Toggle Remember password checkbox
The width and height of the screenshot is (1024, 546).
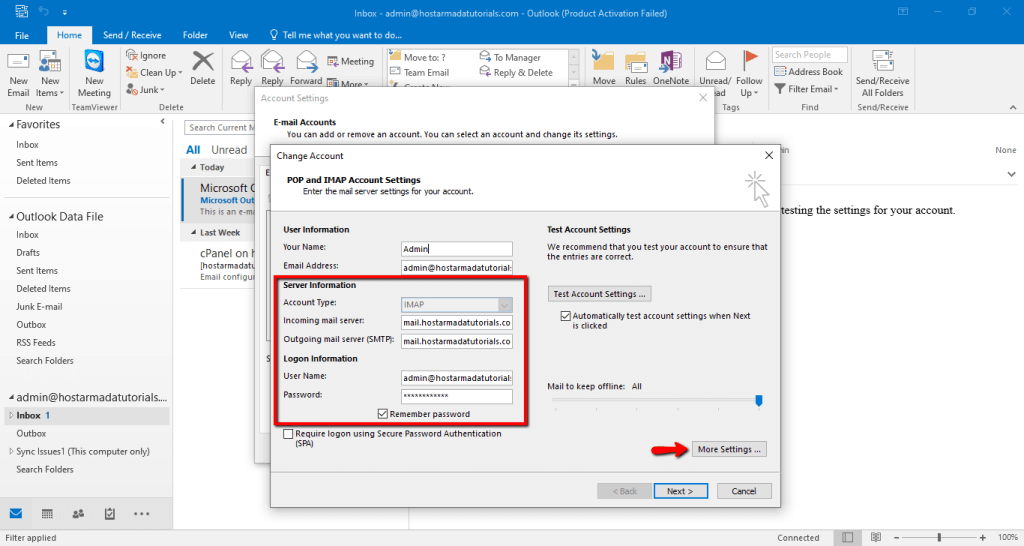[383, 414]
